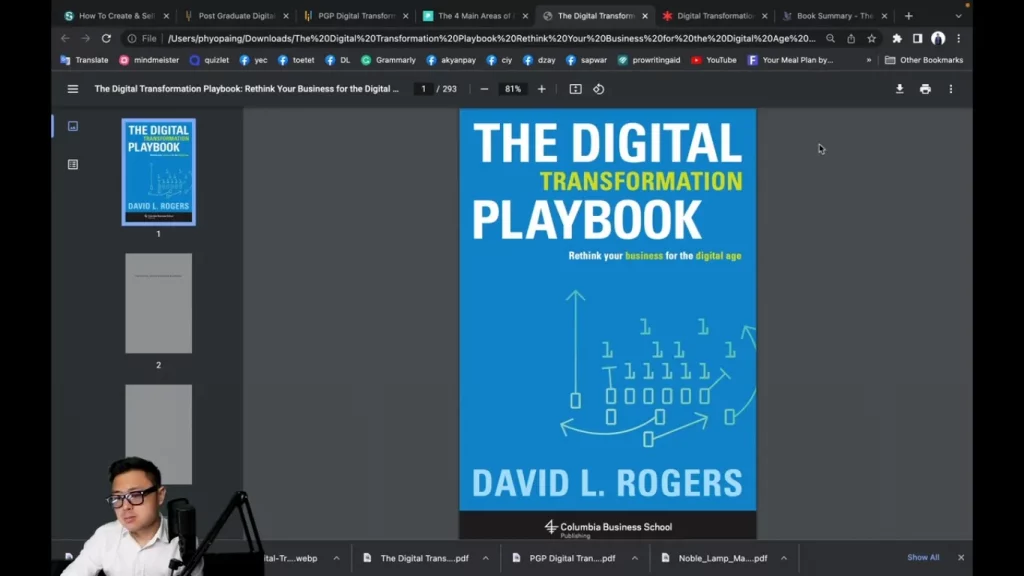This screenshot has height=576, width=1024.
Task: Open Chrome three-dot menu
Action: pyautogui.click(x=959, y=39)
